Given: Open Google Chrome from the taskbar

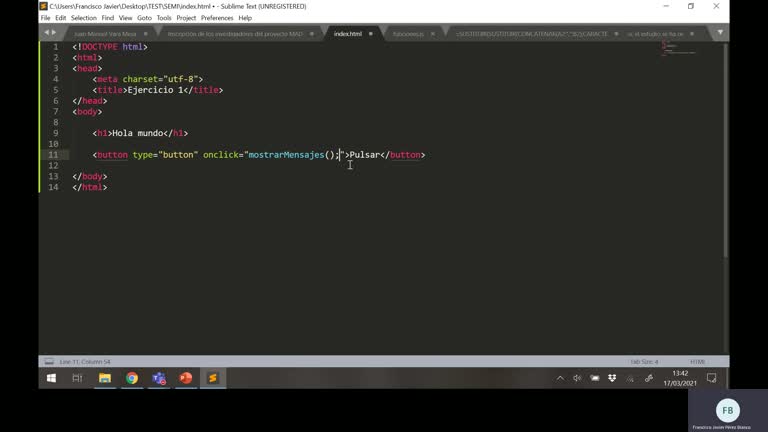Looking at the screenshot, I should click(132, 378).
